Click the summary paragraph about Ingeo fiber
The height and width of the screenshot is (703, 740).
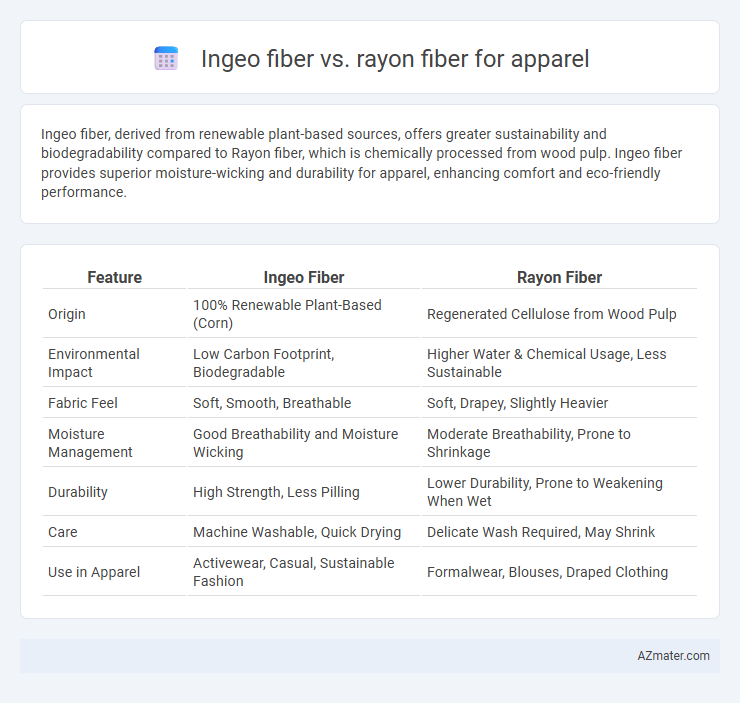coord(362,163)
